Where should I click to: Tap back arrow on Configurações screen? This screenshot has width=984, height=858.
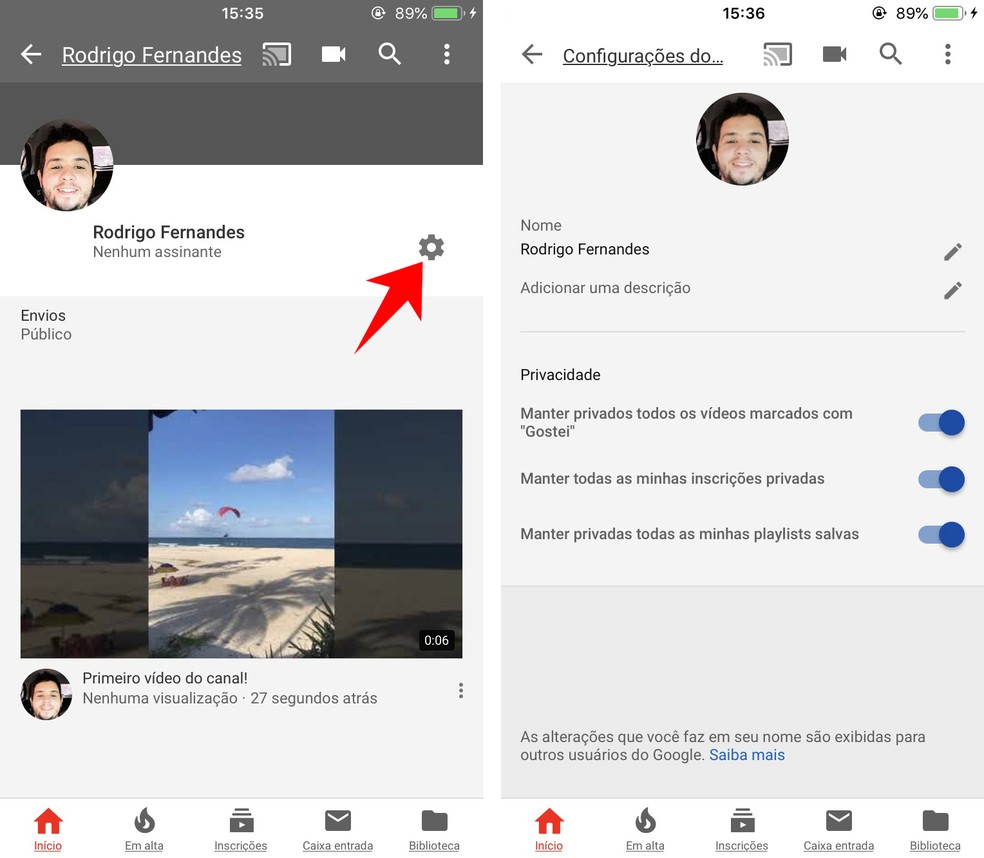[x=532, y=55]
